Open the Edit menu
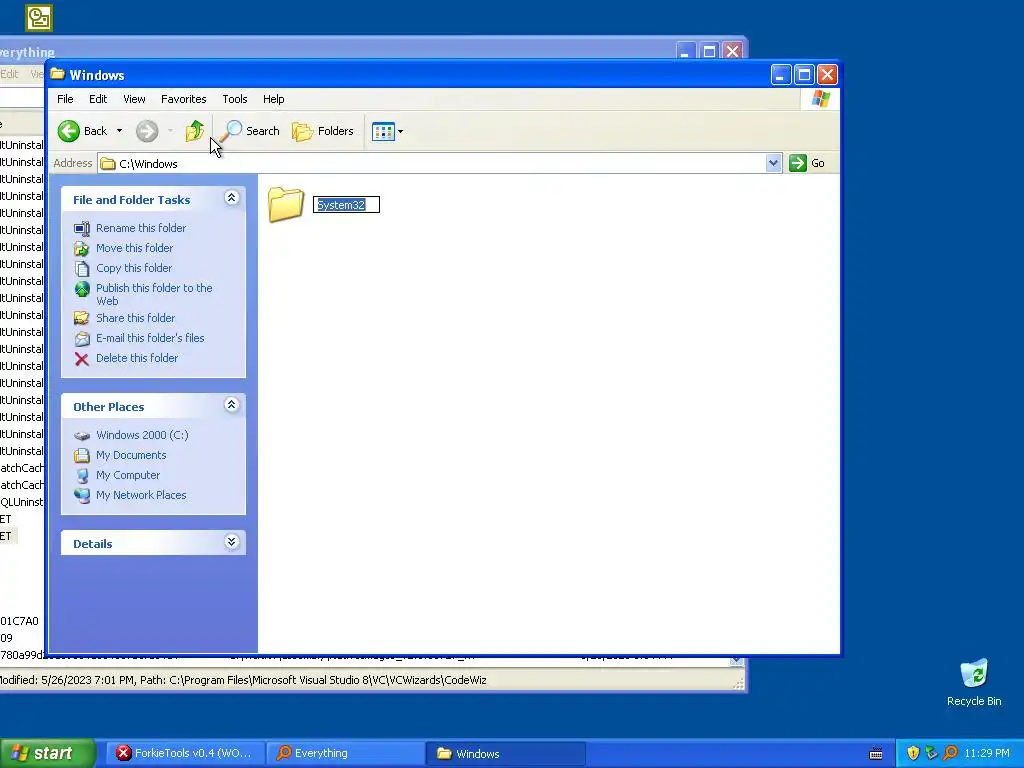The image size is (1024, 768). [98, 99]
